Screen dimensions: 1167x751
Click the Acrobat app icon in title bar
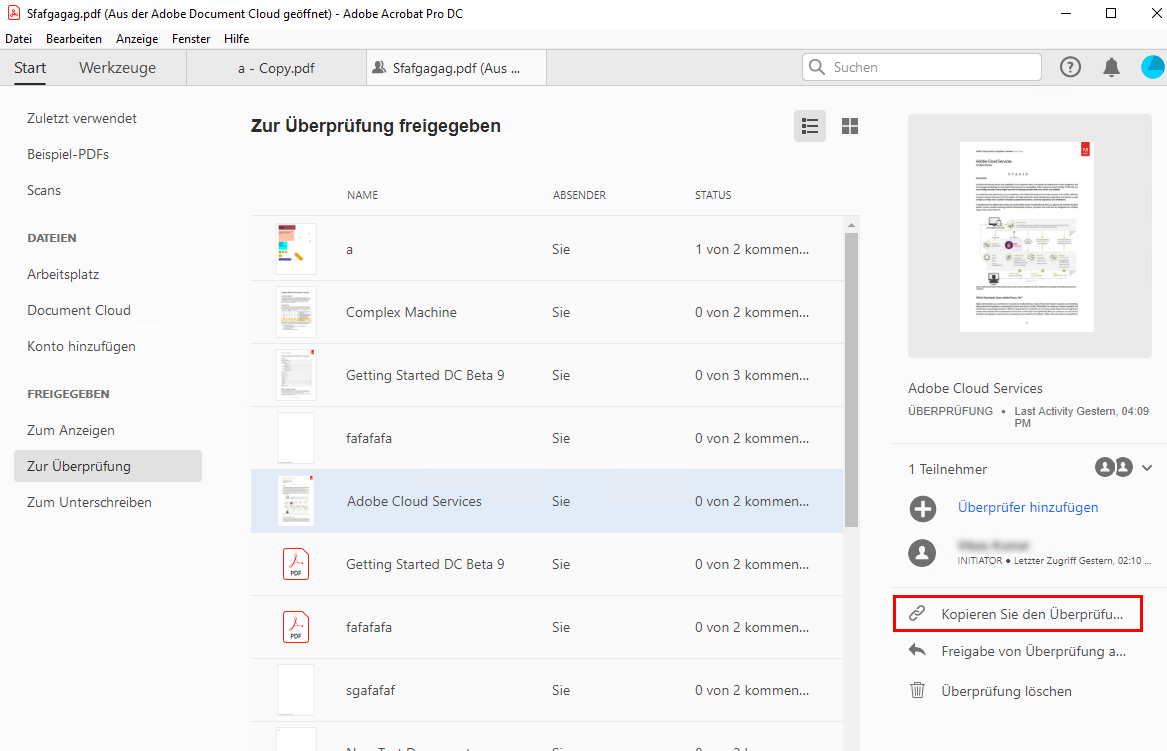pyautogui.click(x=13, y=13)
